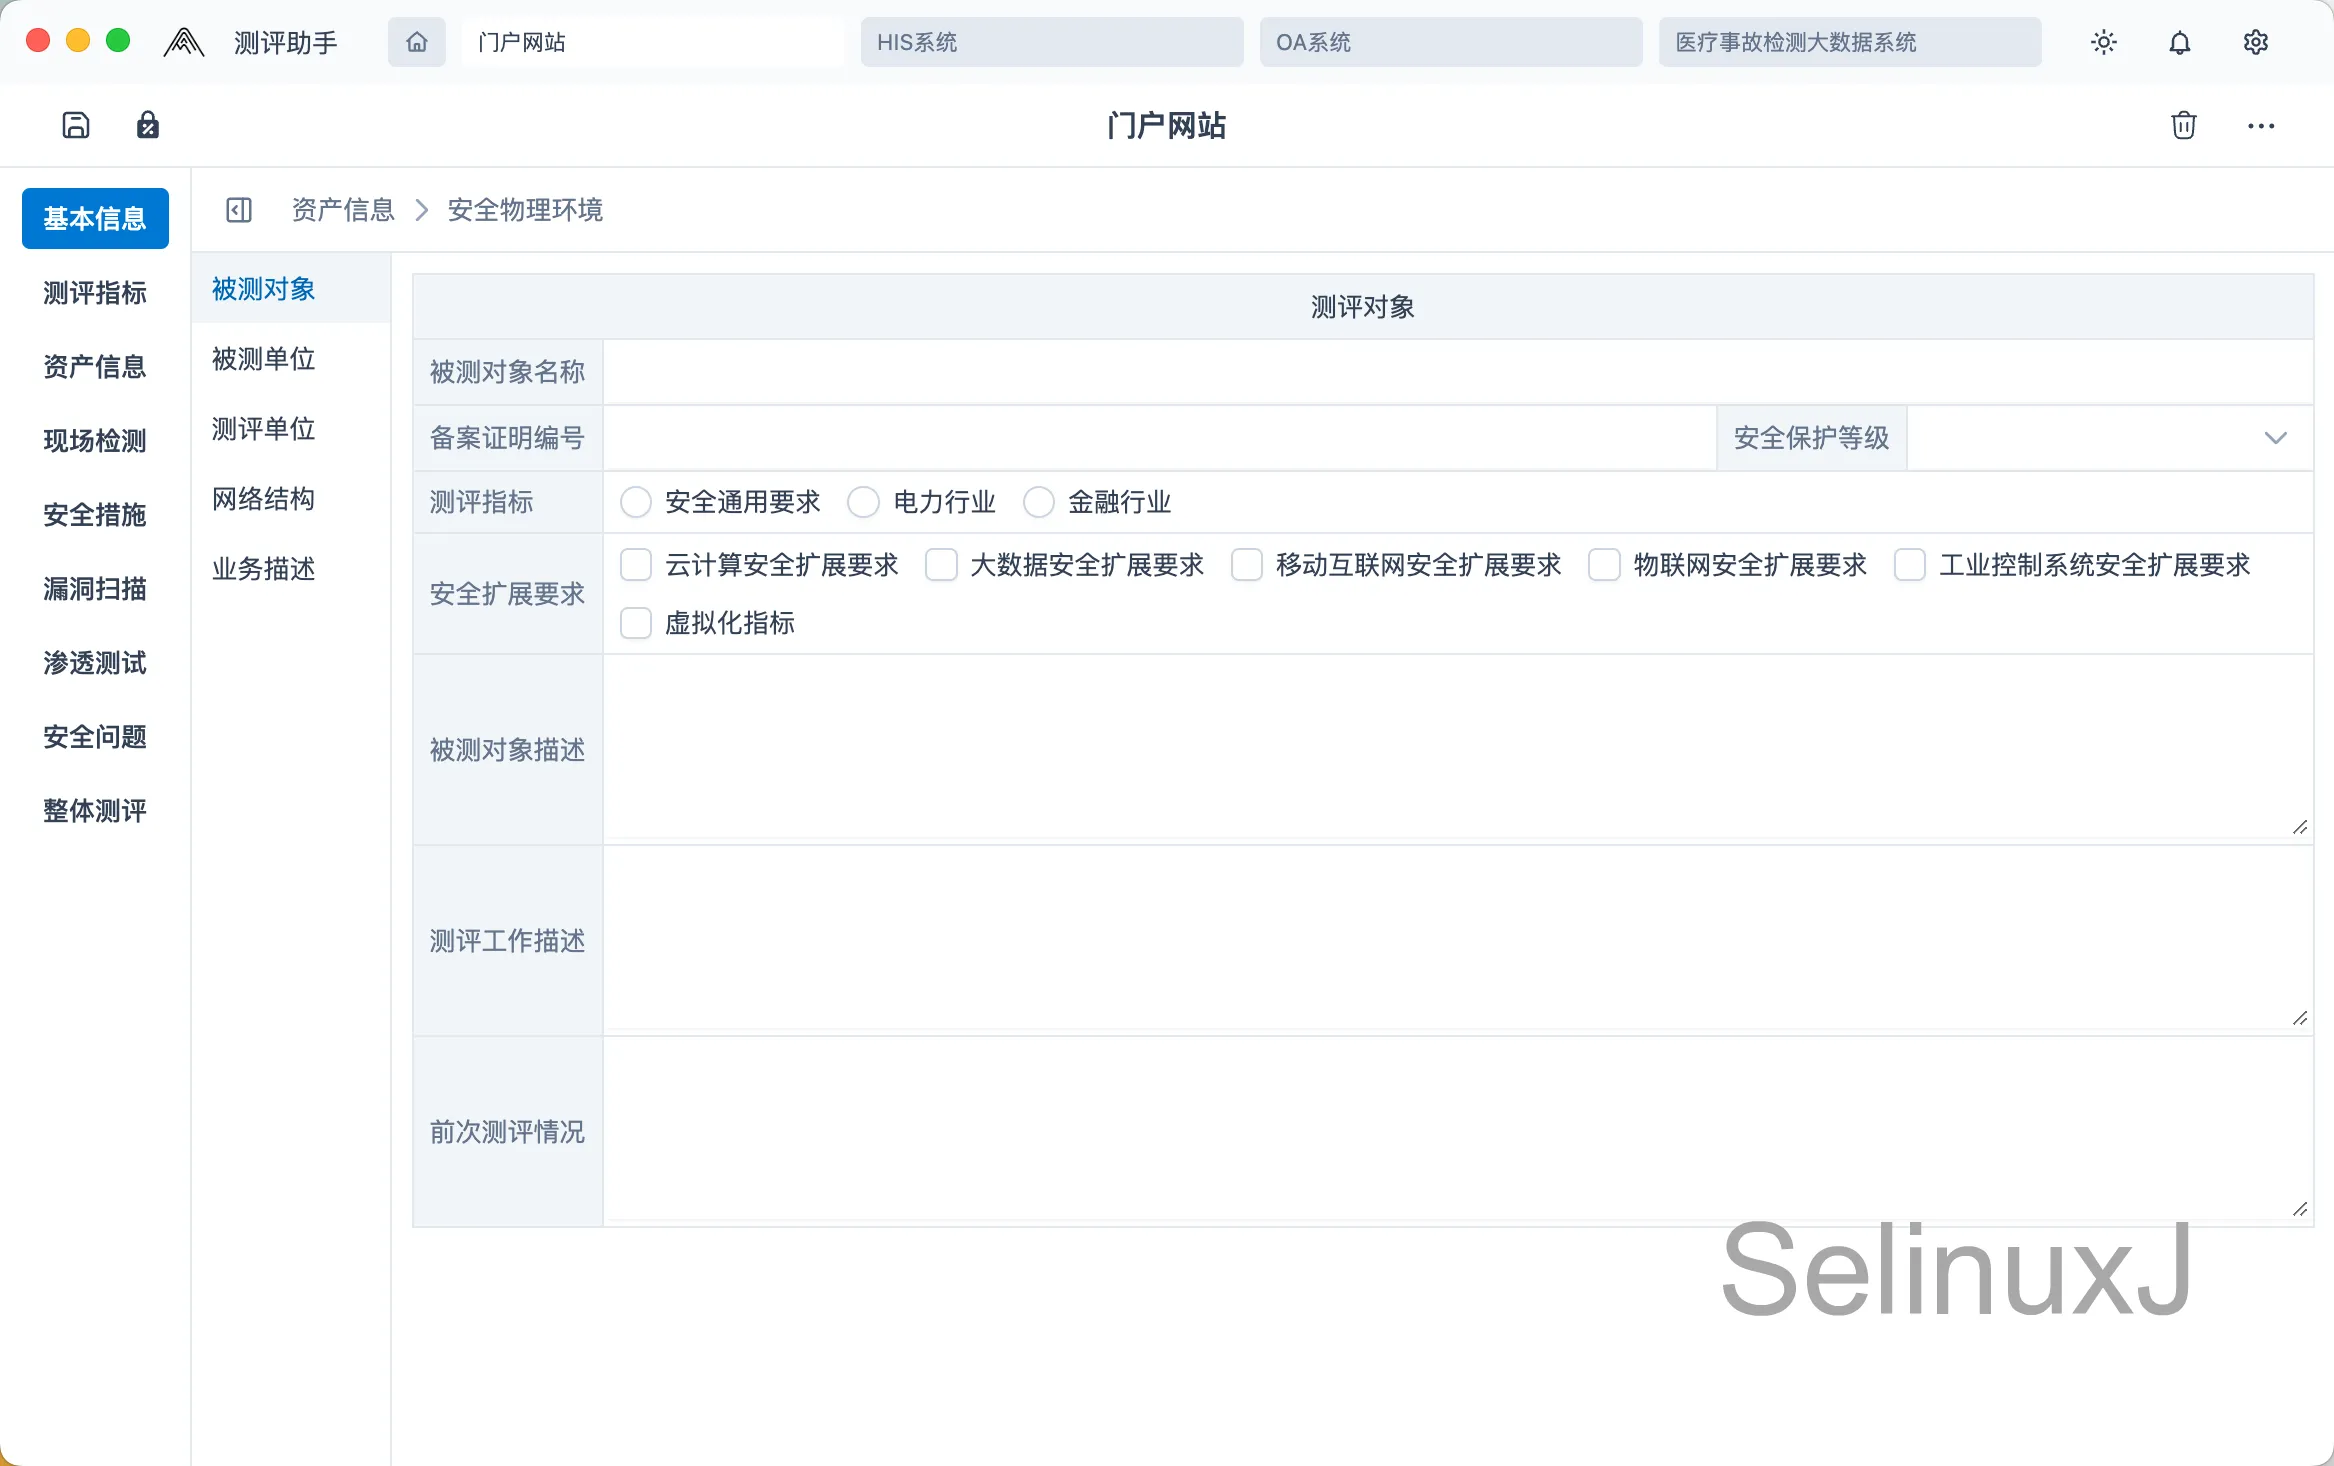Click the home icon tab
The height and width of the screenshot is (1466, 2334).
point(417,42)
